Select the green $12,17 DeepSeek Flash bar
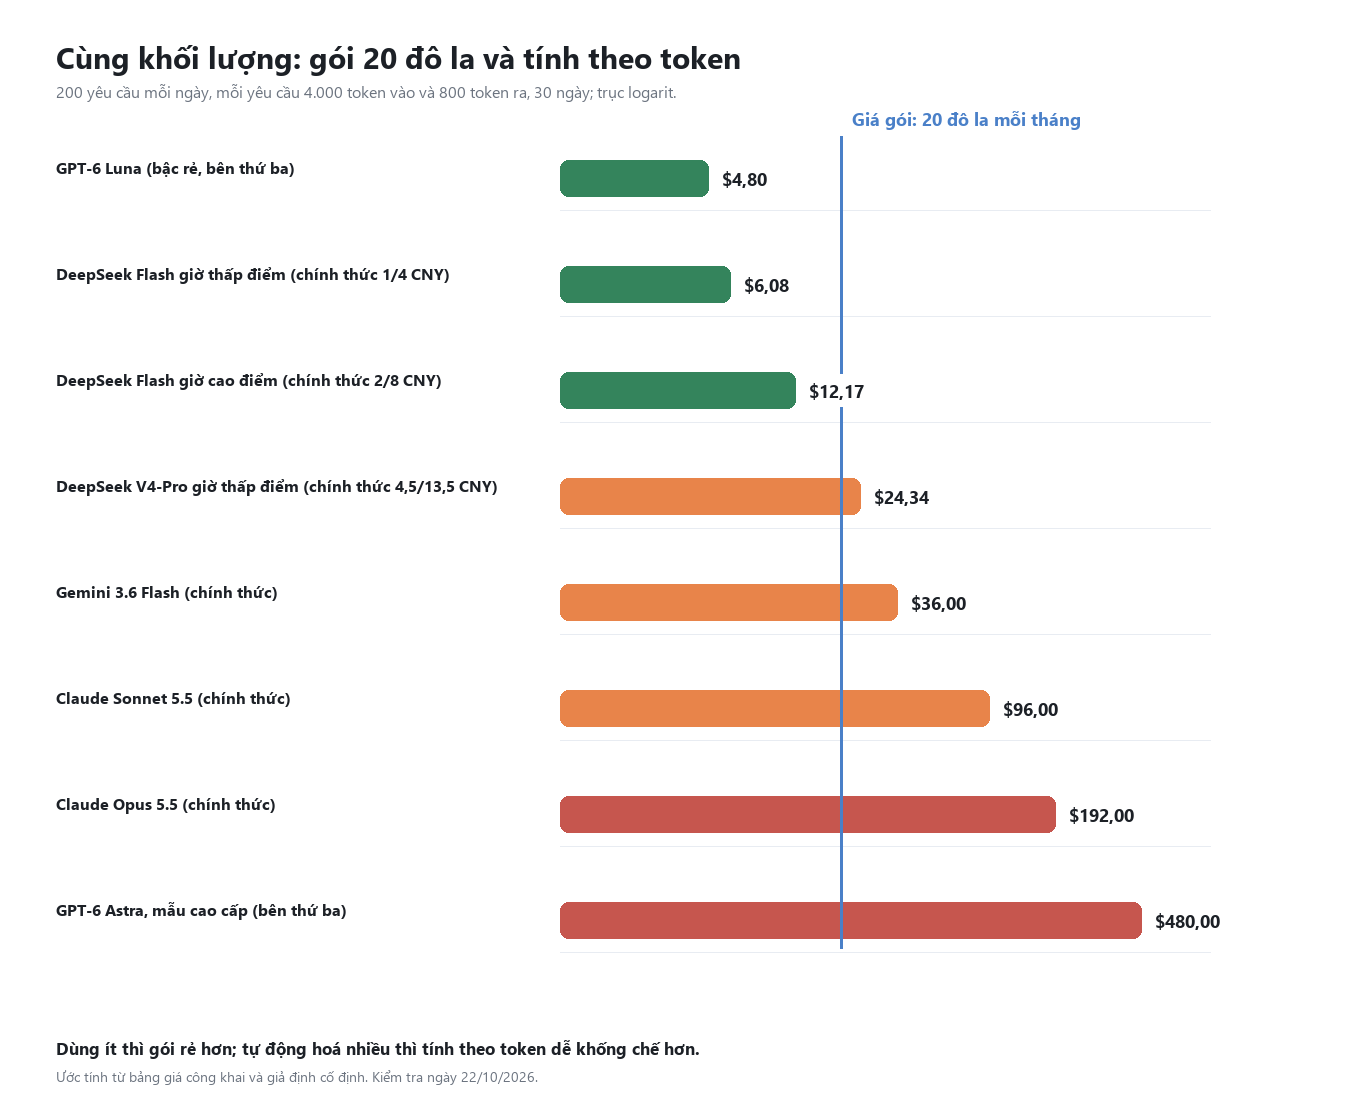1360x1100 pixels. click(678, 391)
